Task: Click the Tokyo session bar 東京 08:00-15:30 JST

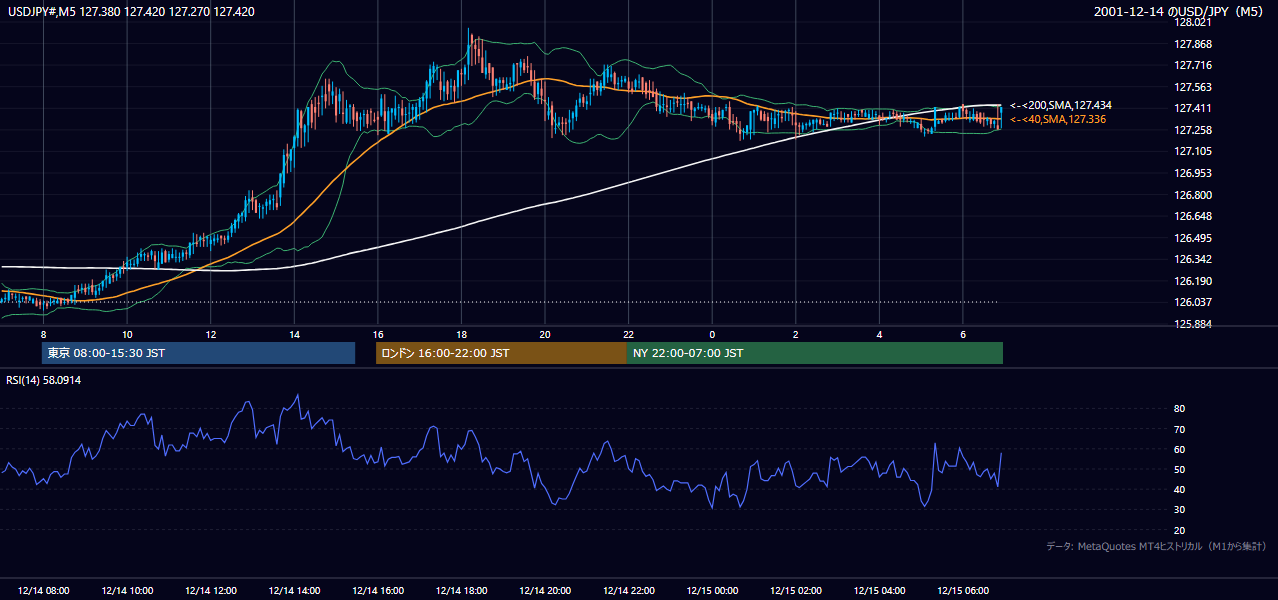Action: pos(198,353)
